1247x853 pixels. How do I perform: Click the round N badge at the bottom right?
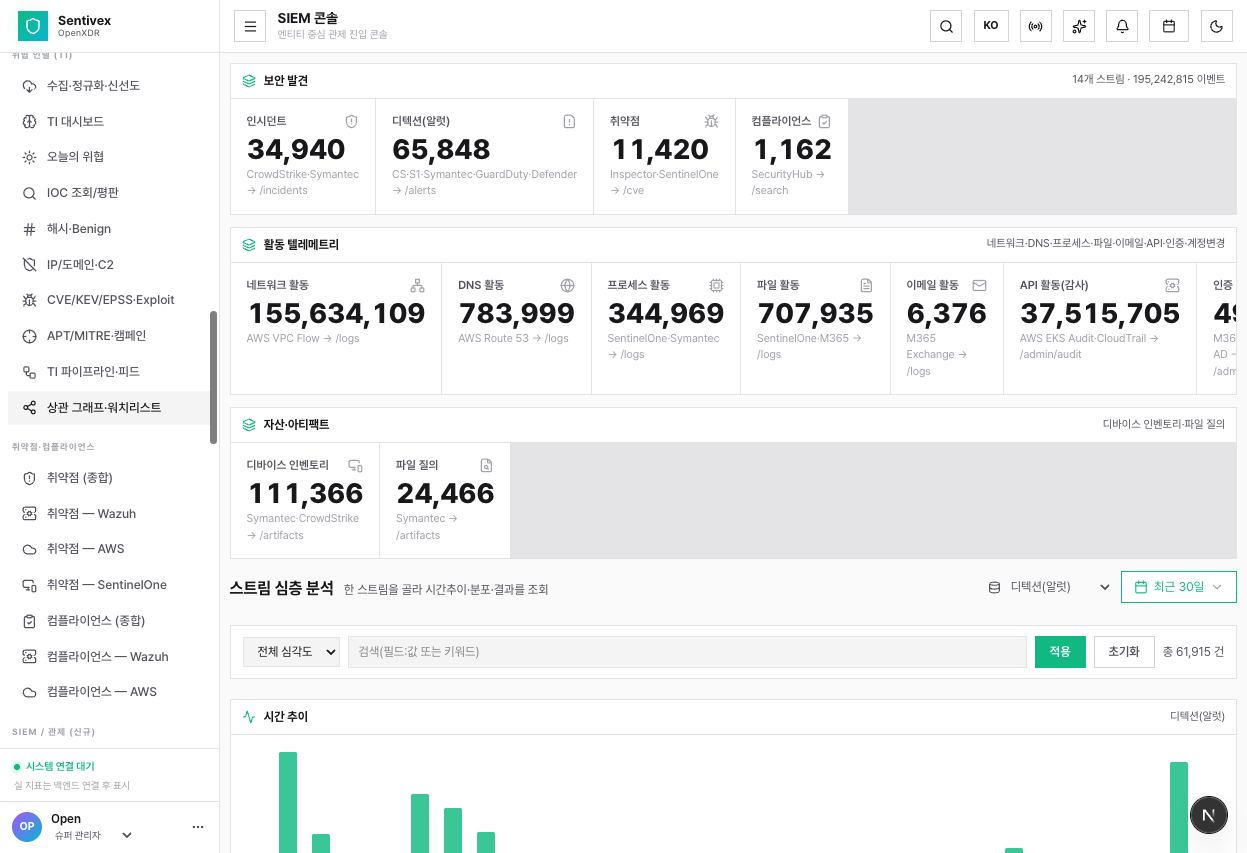click(x=1208, y=815)
